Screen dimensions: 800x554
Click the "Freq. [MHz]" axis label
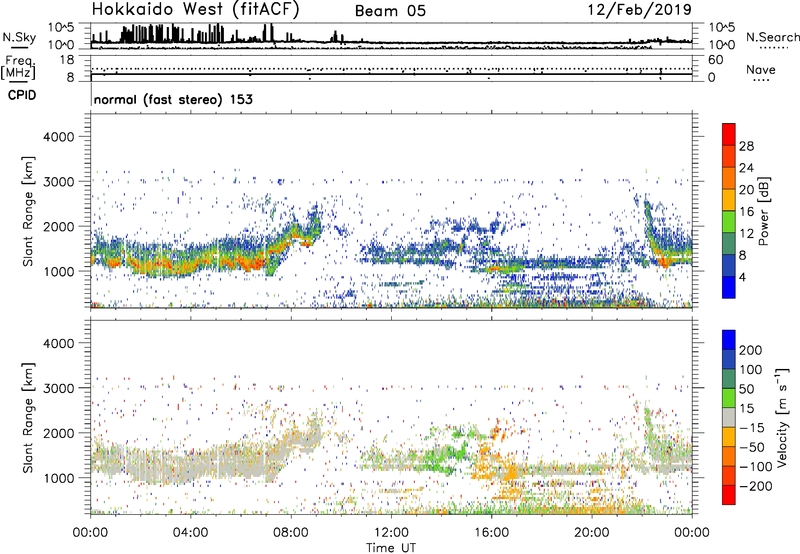[x=18, y=67]
